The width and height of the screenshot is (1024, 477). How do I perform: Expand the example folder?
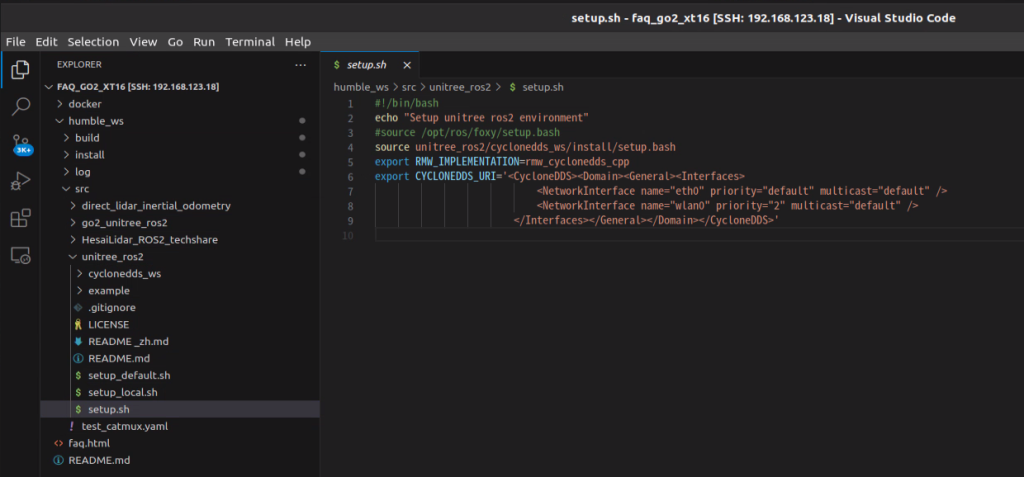tap(79, 291)
